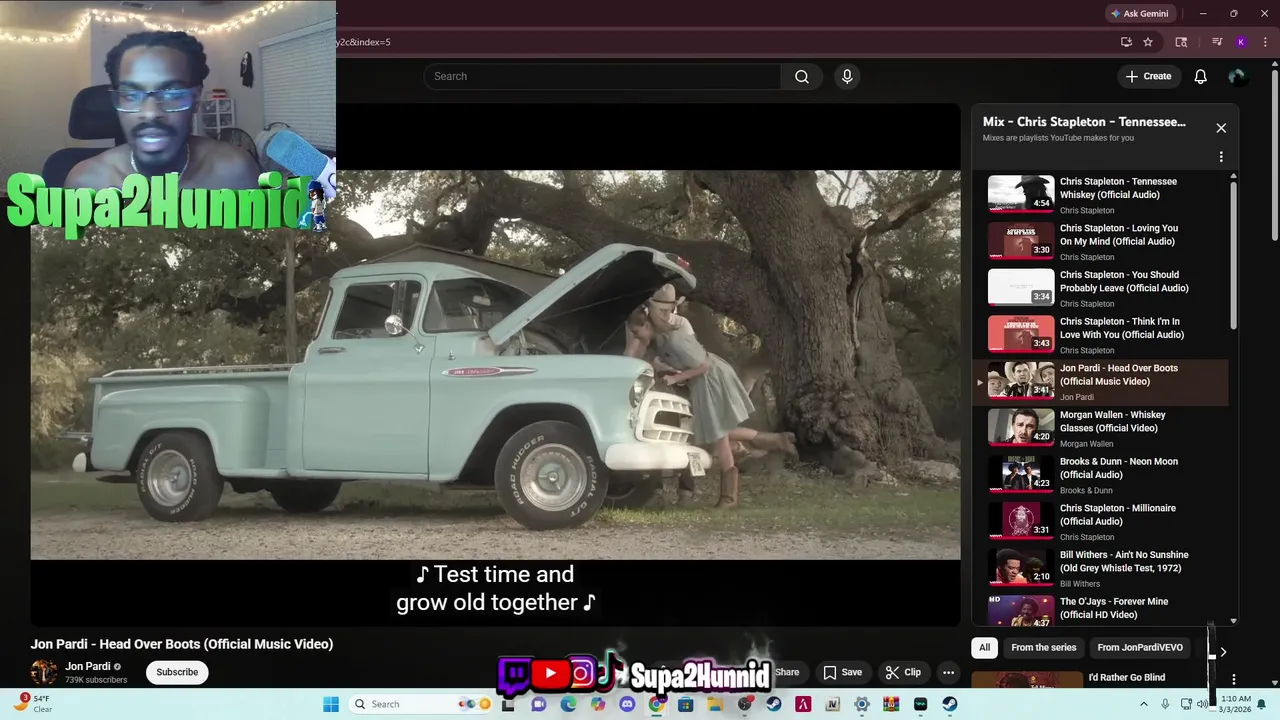Open Chrome media controls icon
The image size is (1280, 720).
coord(1217,42)
